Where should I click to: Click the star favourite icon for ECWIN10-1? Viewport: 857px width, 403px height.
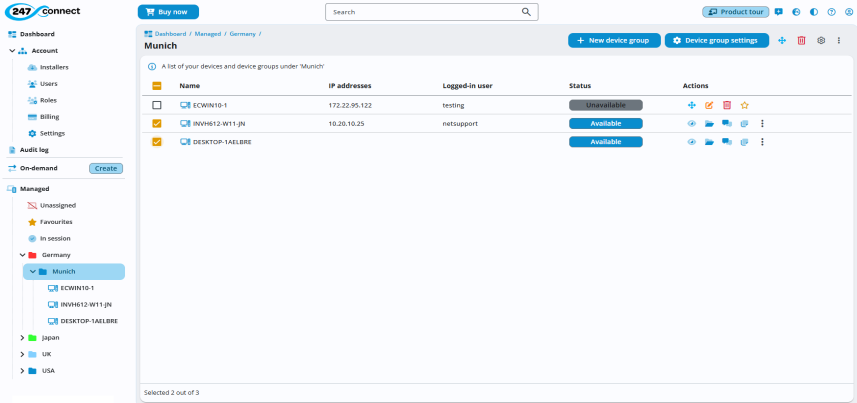744,105
